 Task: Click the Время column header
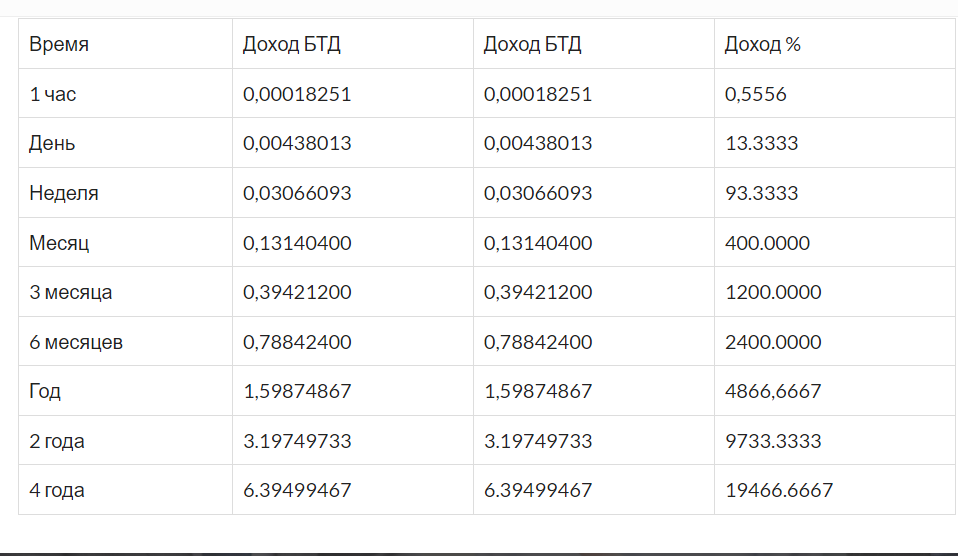59,45
